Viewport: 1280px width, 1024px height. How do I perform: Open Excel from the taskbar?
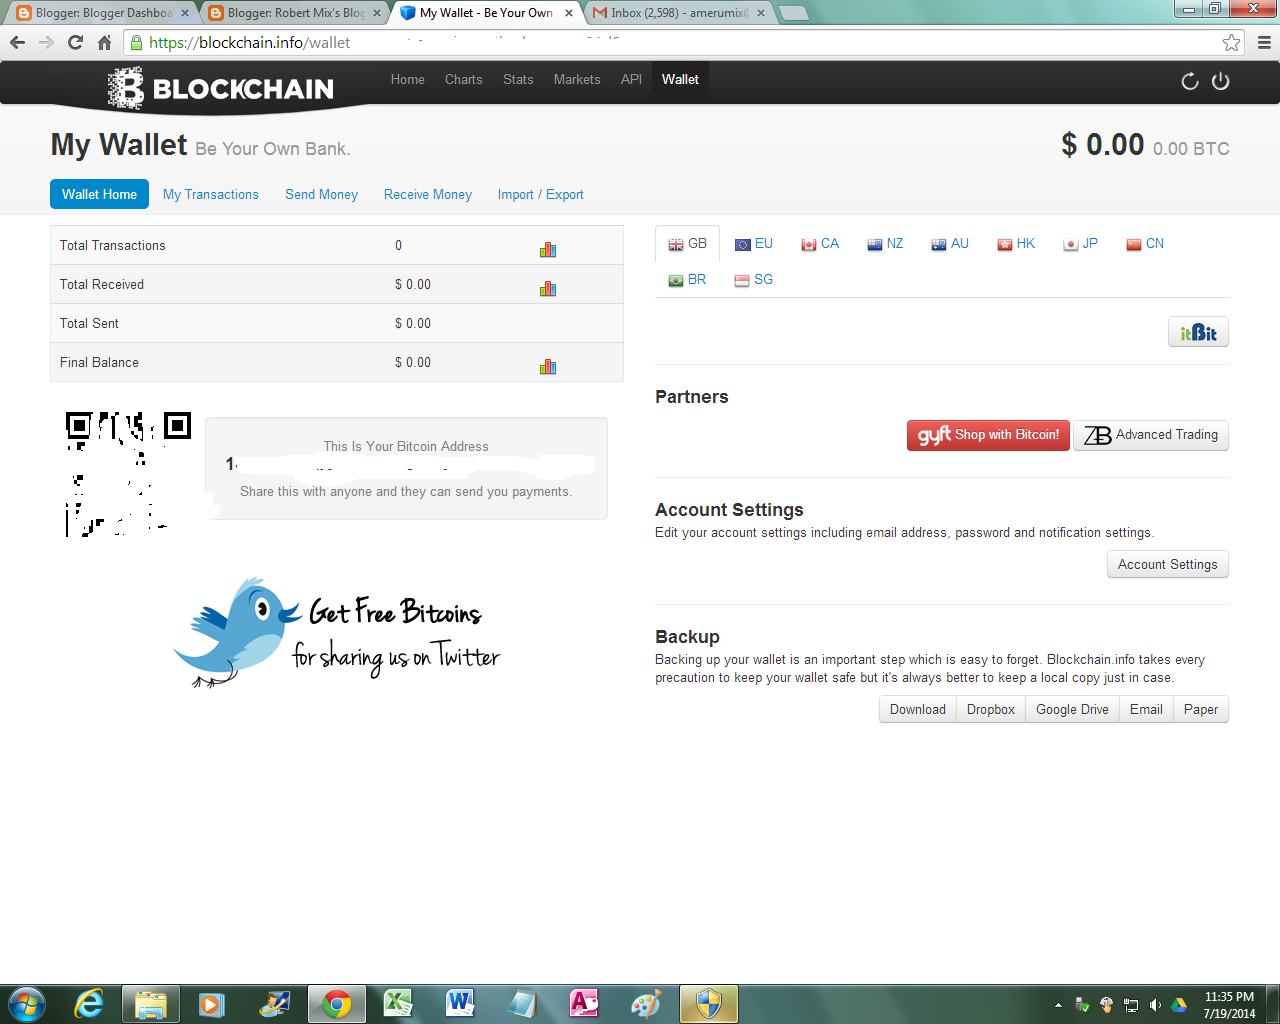point(398,1004)
